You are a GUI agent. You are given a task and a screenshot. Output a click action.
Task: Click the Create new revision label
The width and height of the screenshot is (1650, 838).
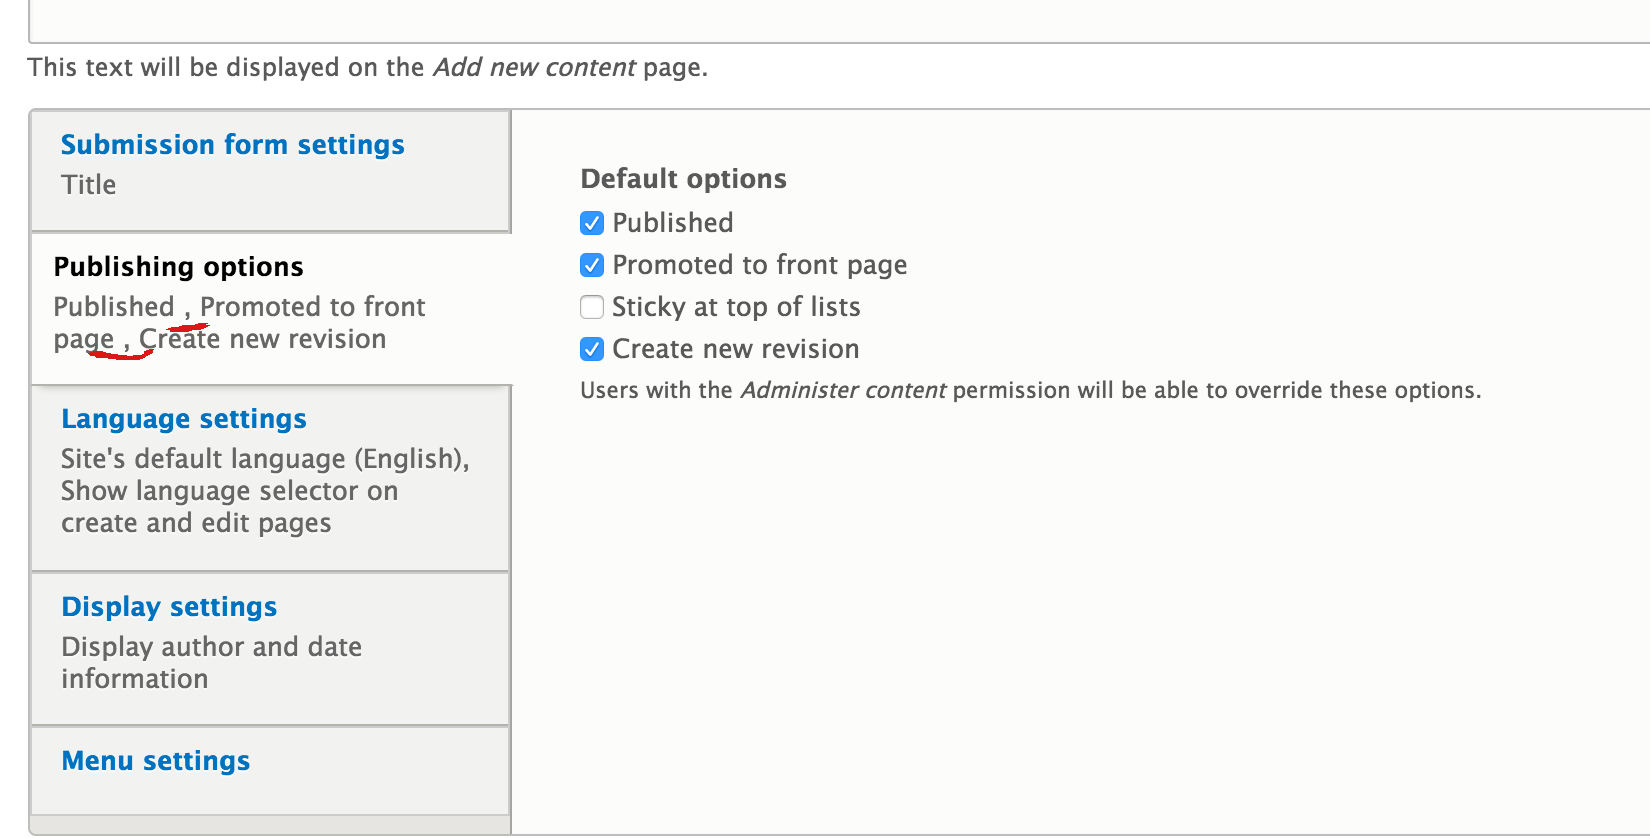coord(736,349)
